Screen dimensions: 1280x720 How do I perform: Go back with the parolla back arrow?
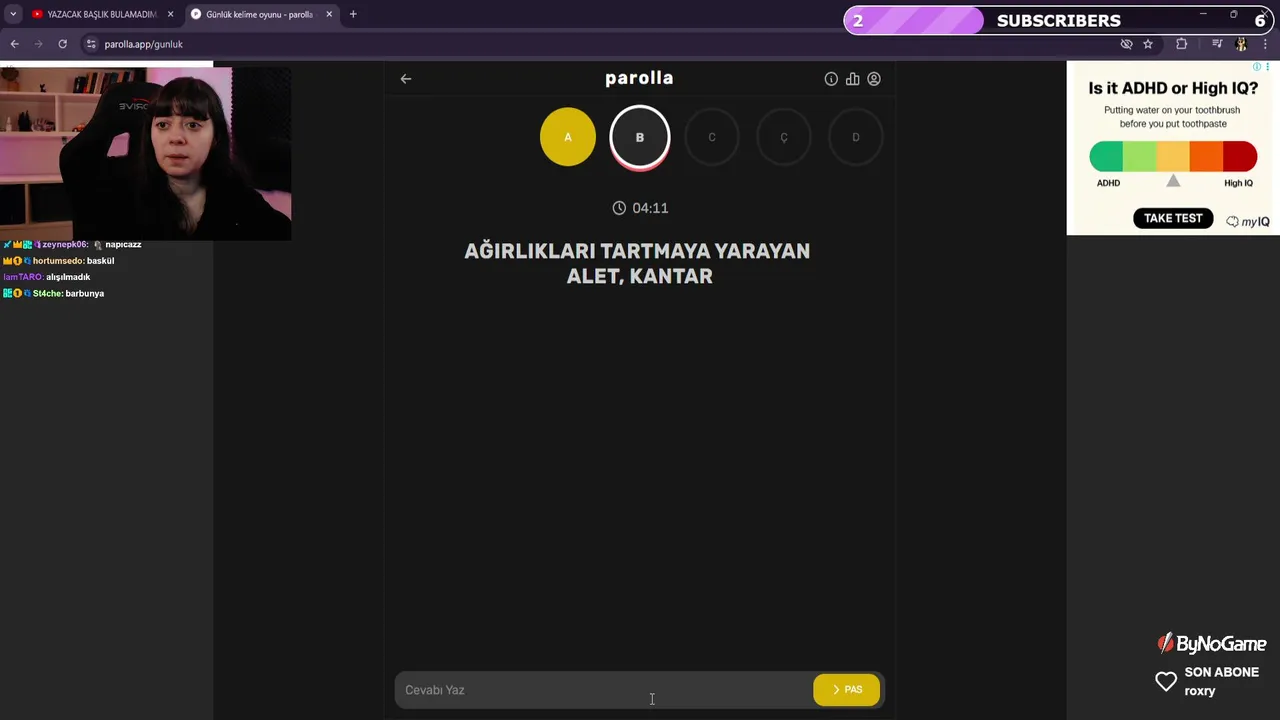[x=406, y=79]
